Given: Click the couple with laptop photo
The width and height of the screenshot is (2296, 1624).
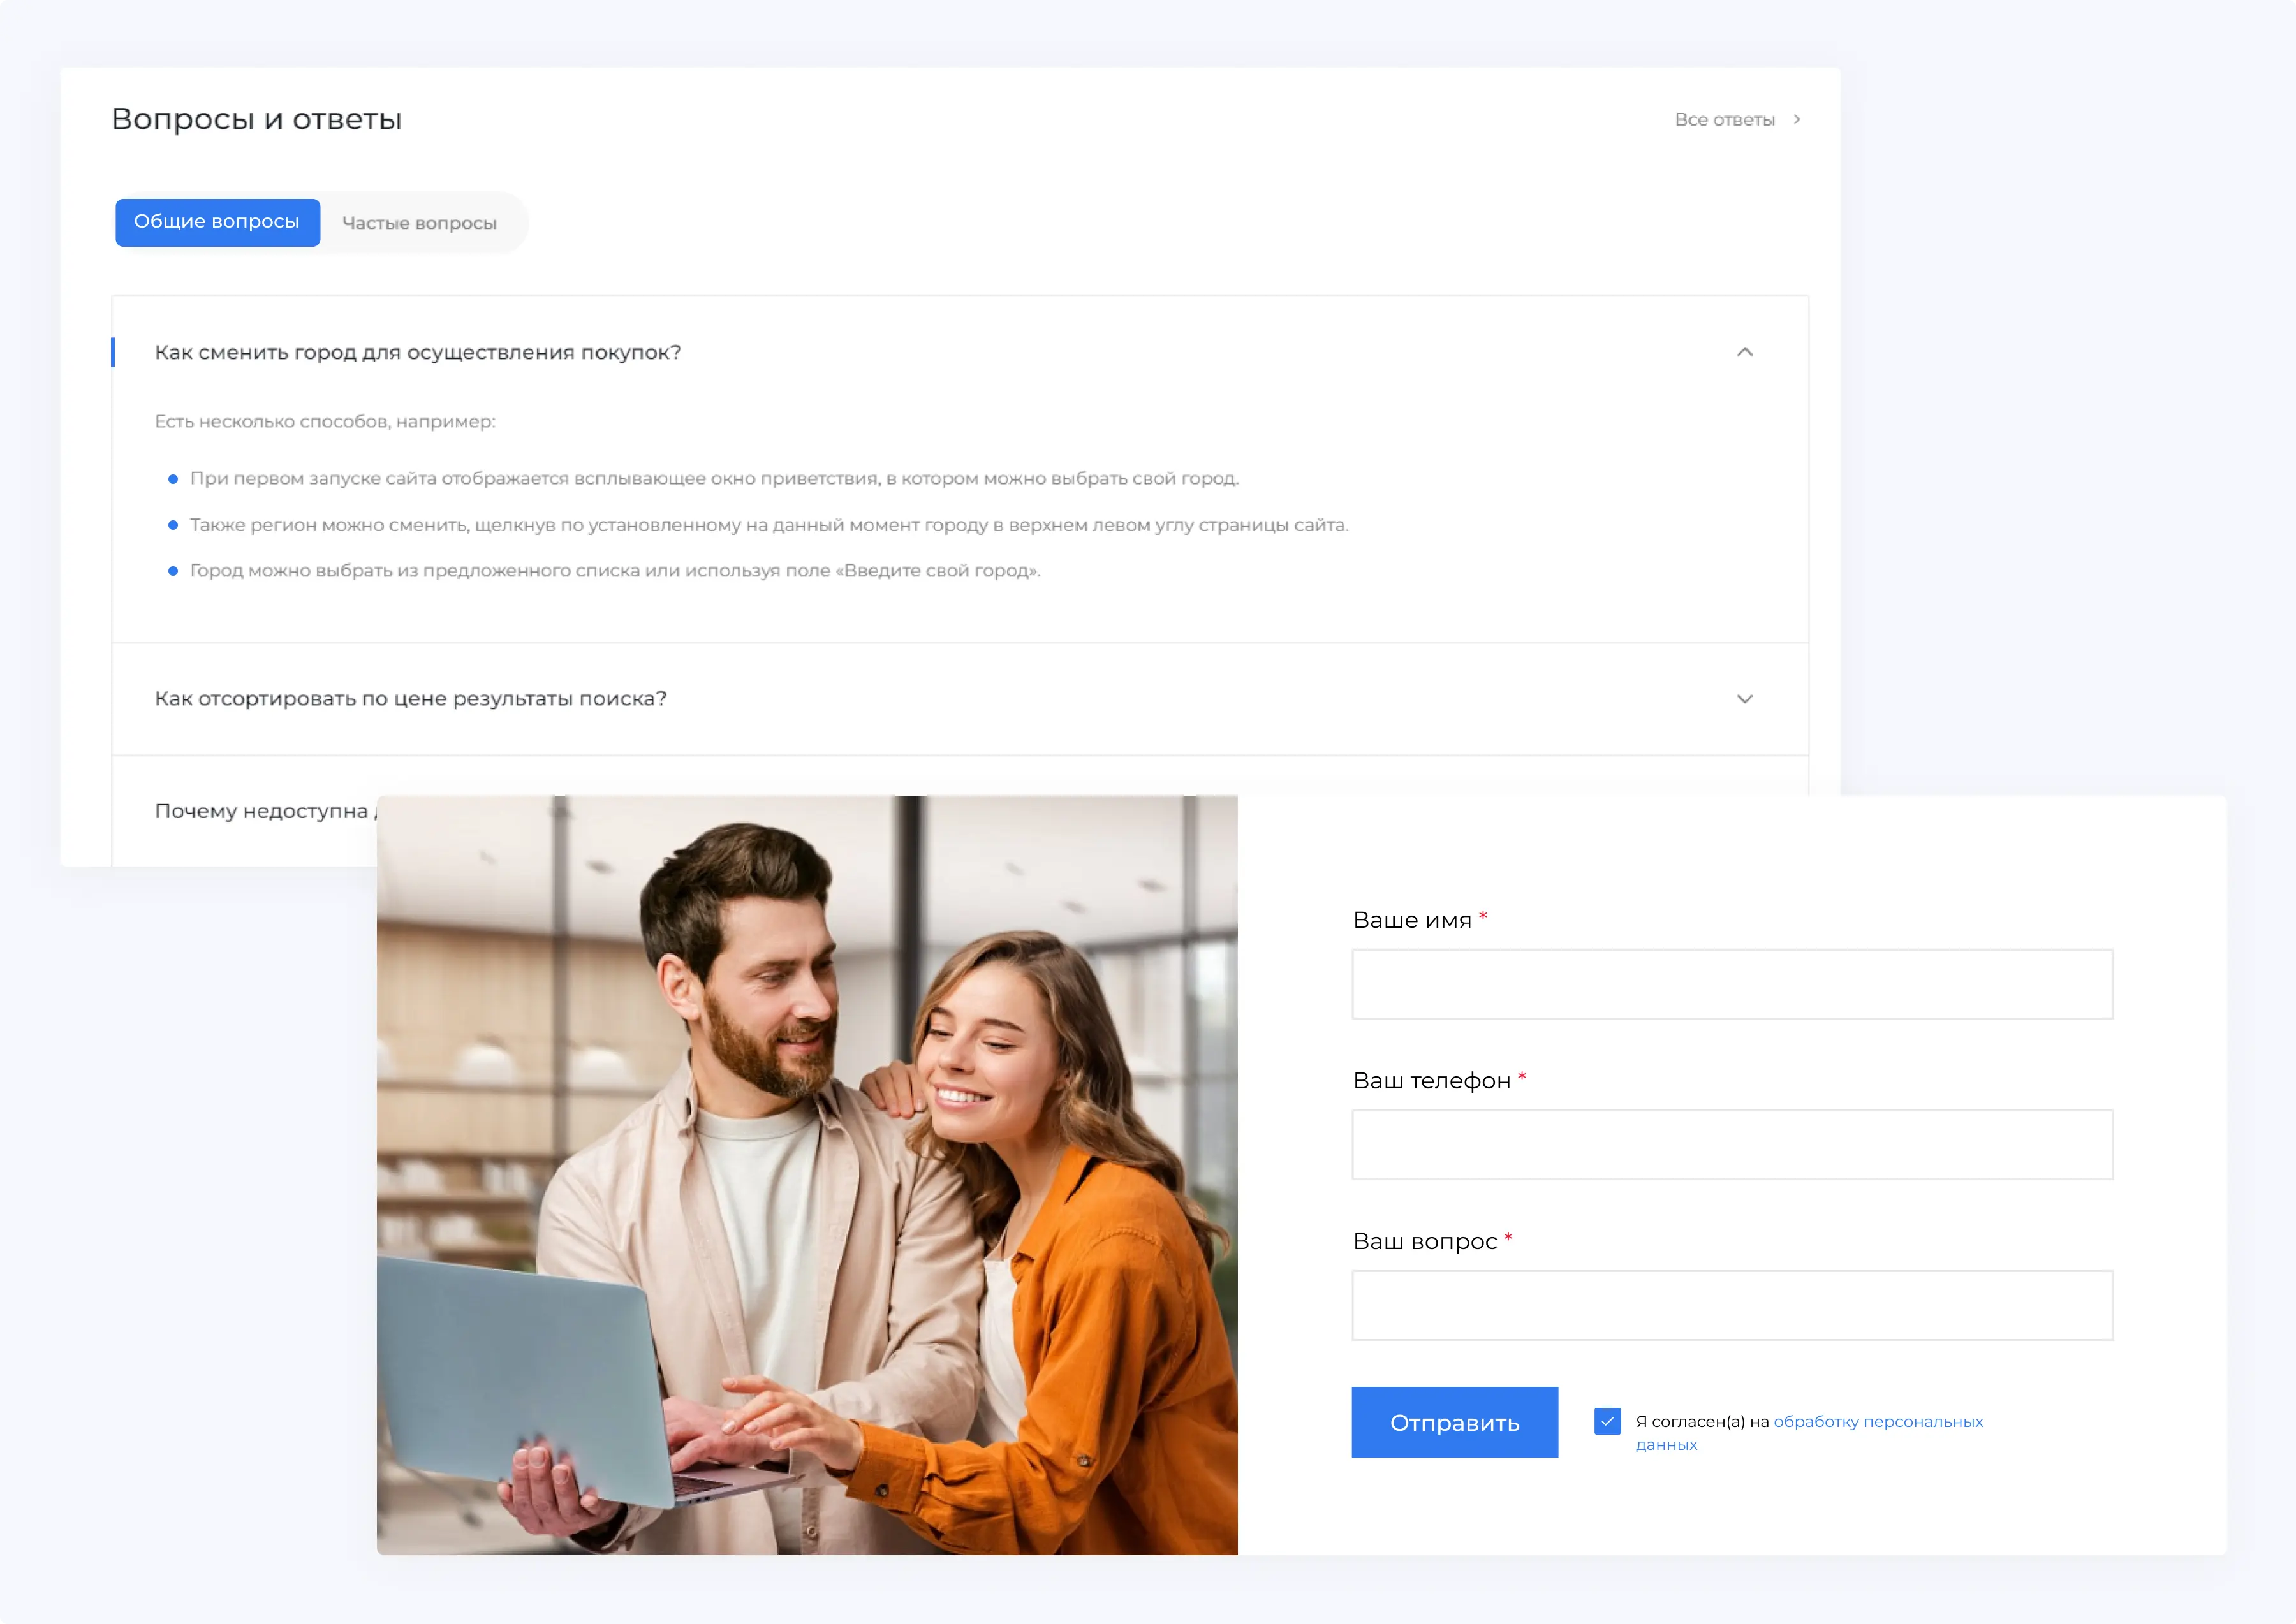Looking at the screenshot, I should click(806, 1175).
